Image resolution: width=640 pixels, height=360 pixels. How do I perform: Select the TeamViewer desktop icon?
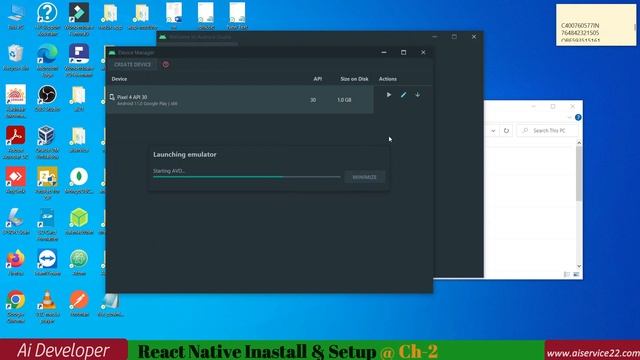(x=47, y=262)
